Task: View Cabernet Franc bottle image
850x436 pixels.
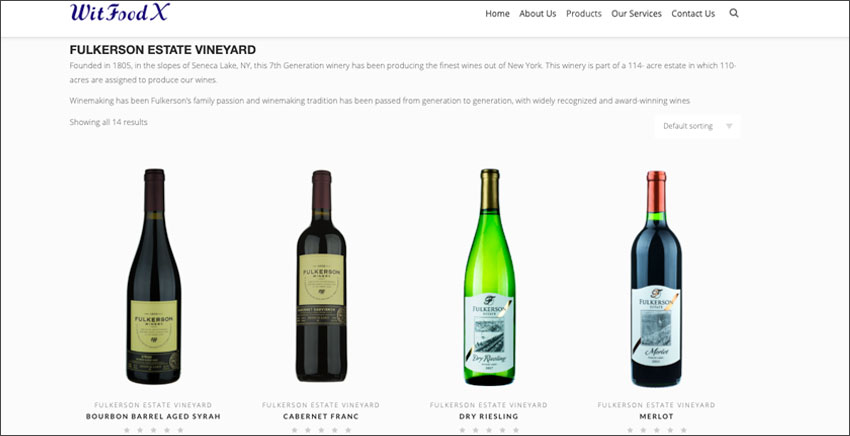Action: tap(321, 276)
